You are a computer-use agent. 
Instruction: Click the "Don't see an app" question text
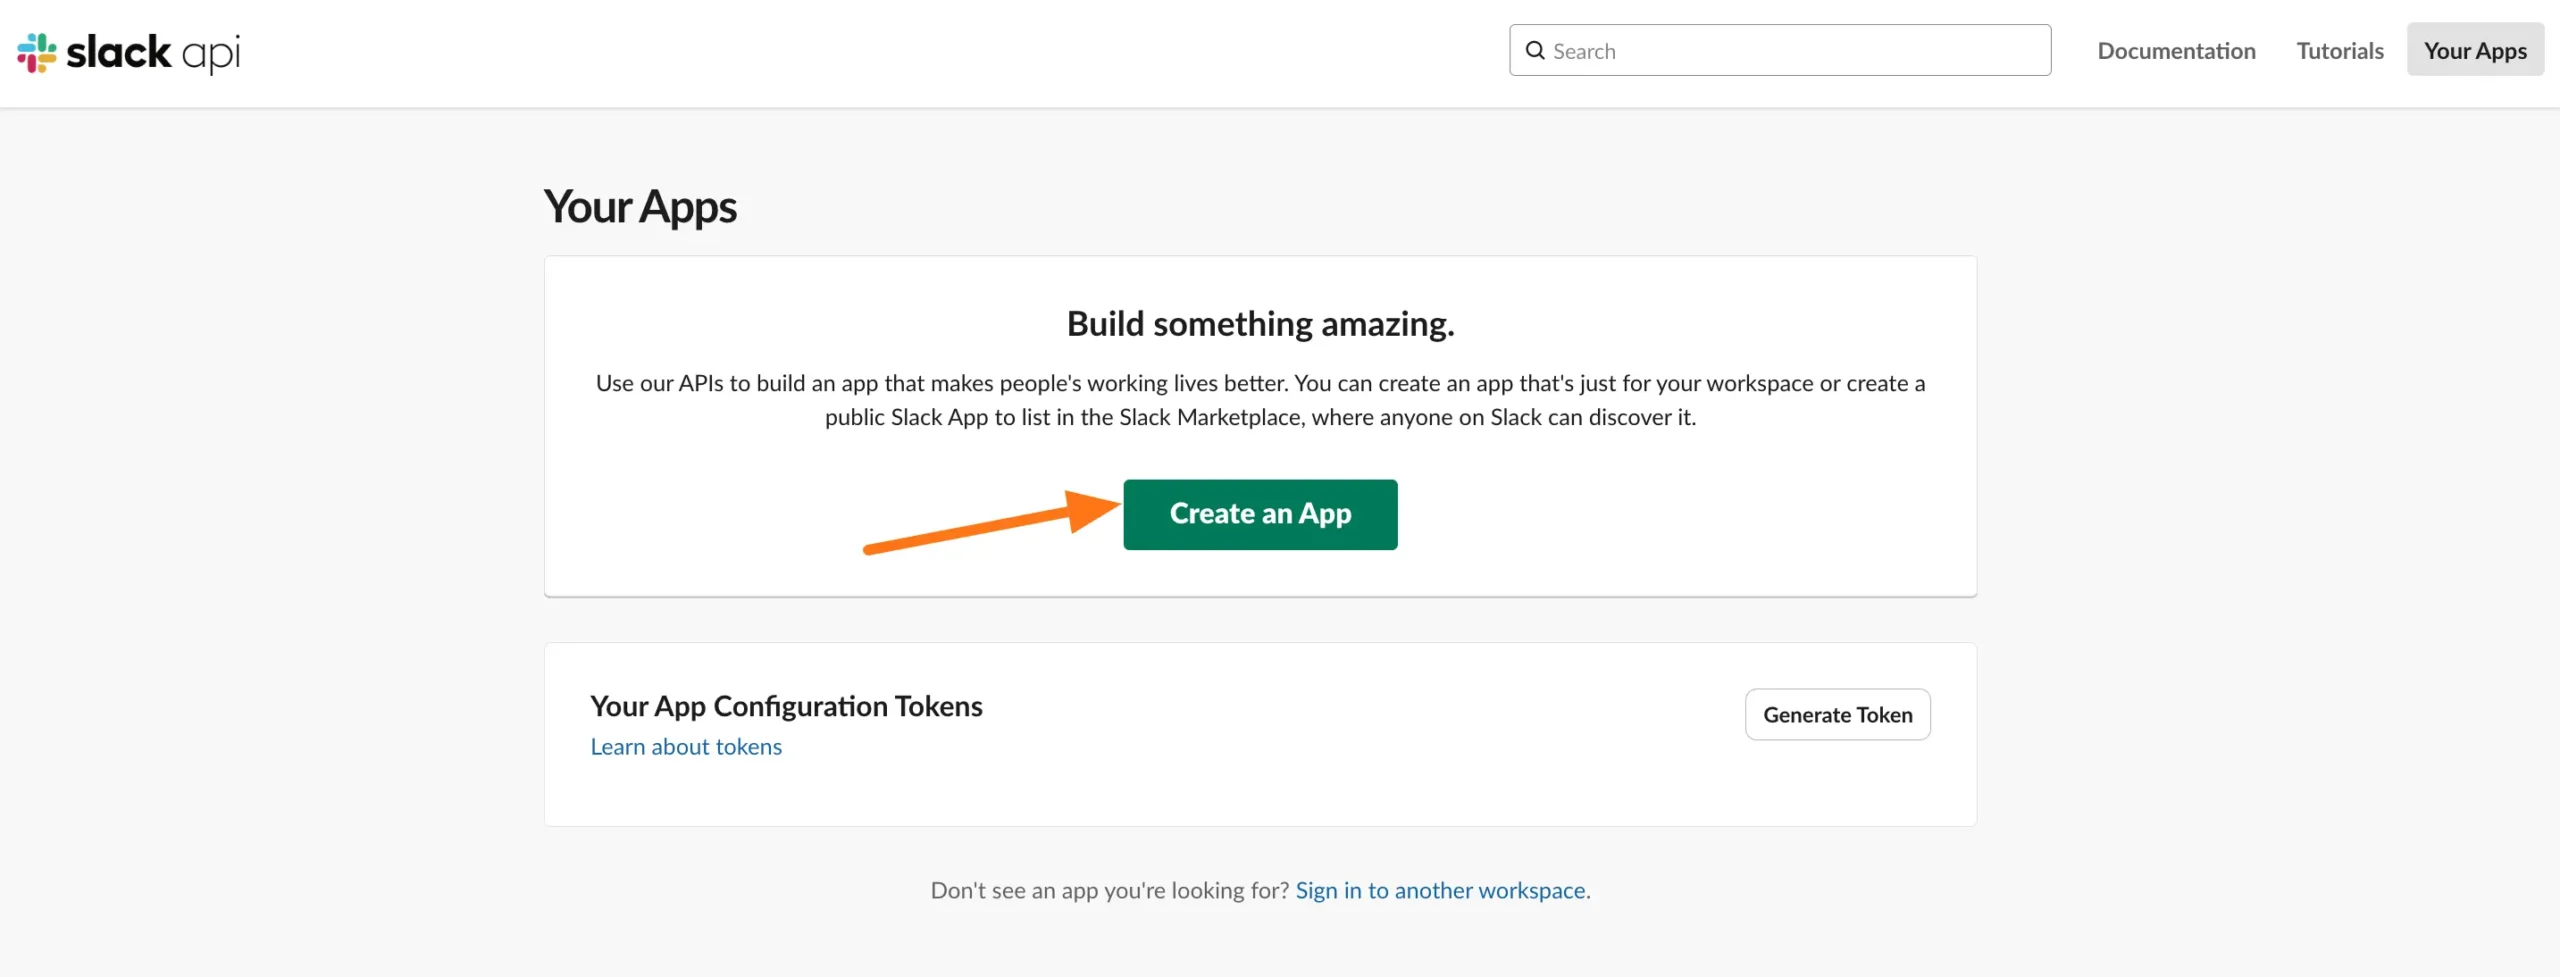1110,890
